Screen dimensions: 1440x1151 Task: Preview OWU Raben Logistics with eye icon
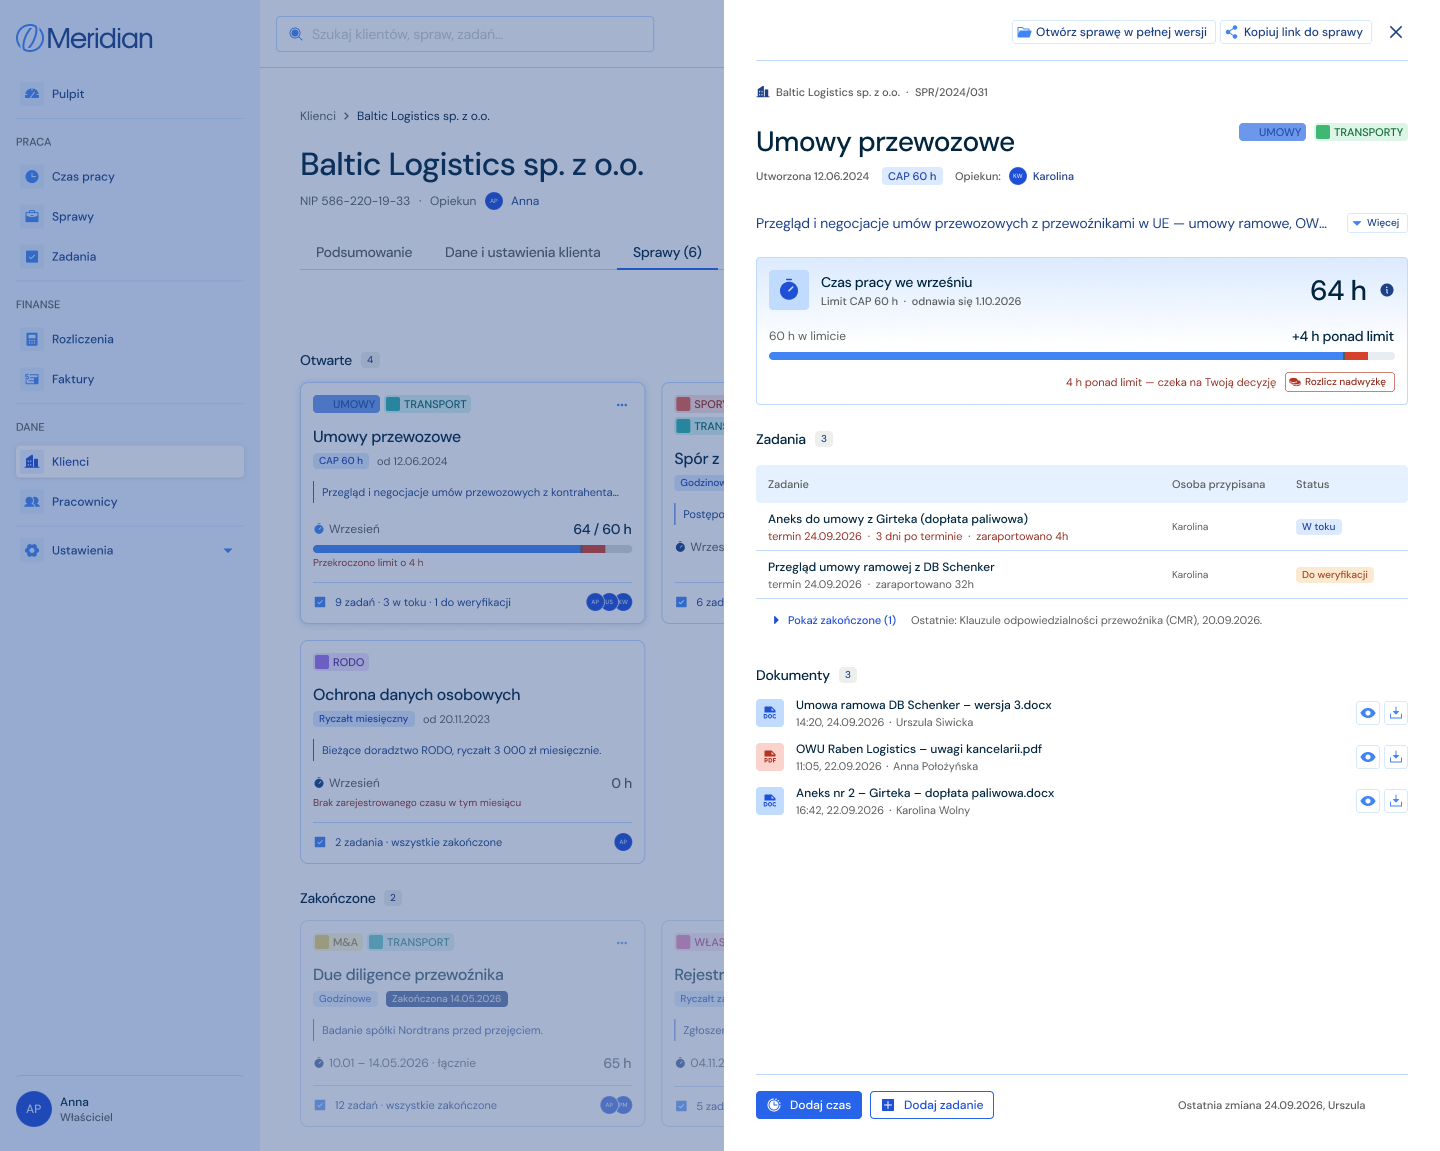click(x=1368, y=757)
